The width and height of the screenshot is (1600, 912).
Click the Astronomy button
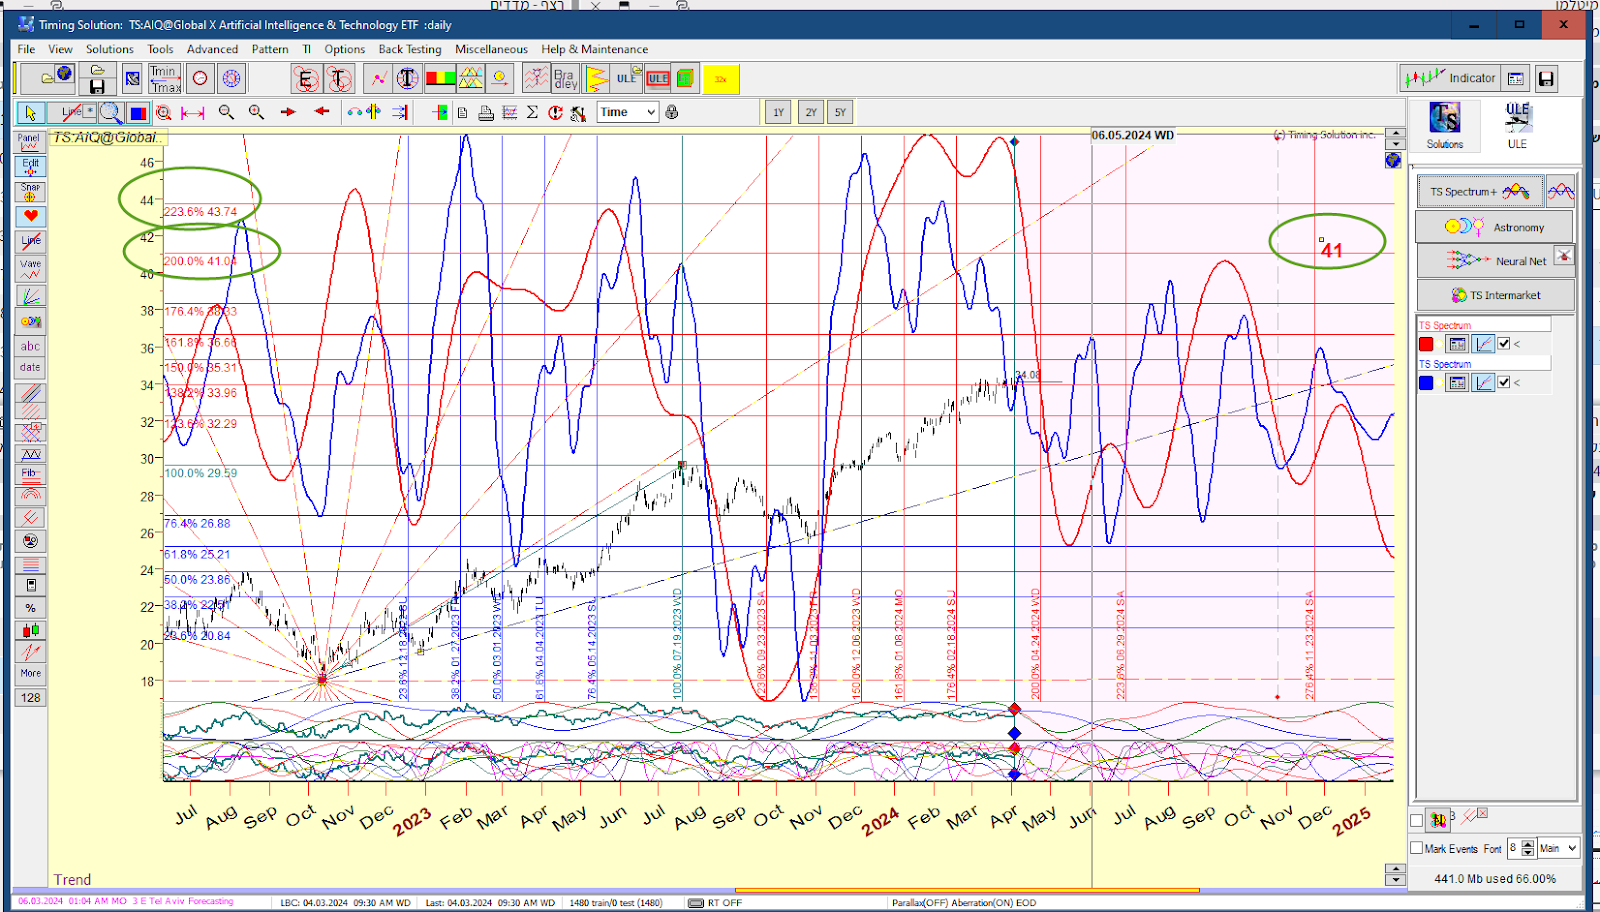1494,227
